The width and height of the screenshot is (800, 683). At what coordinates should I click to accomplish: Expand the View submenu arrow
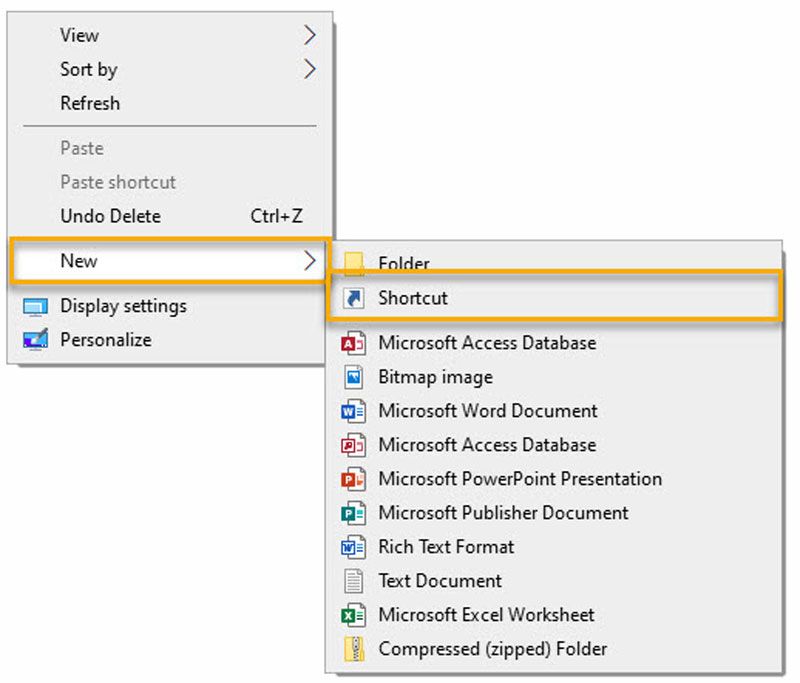[309, 35]
